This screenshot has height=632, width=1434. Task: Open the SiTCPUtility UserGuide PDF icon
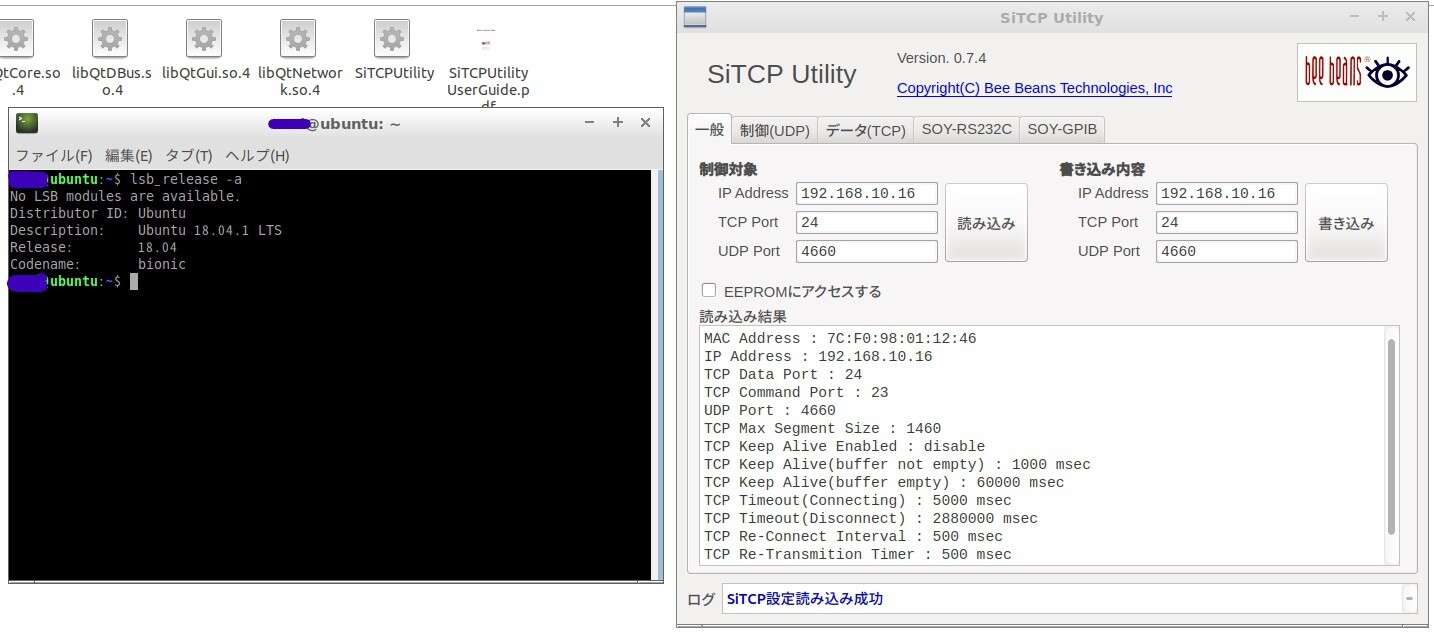point(486,39)
